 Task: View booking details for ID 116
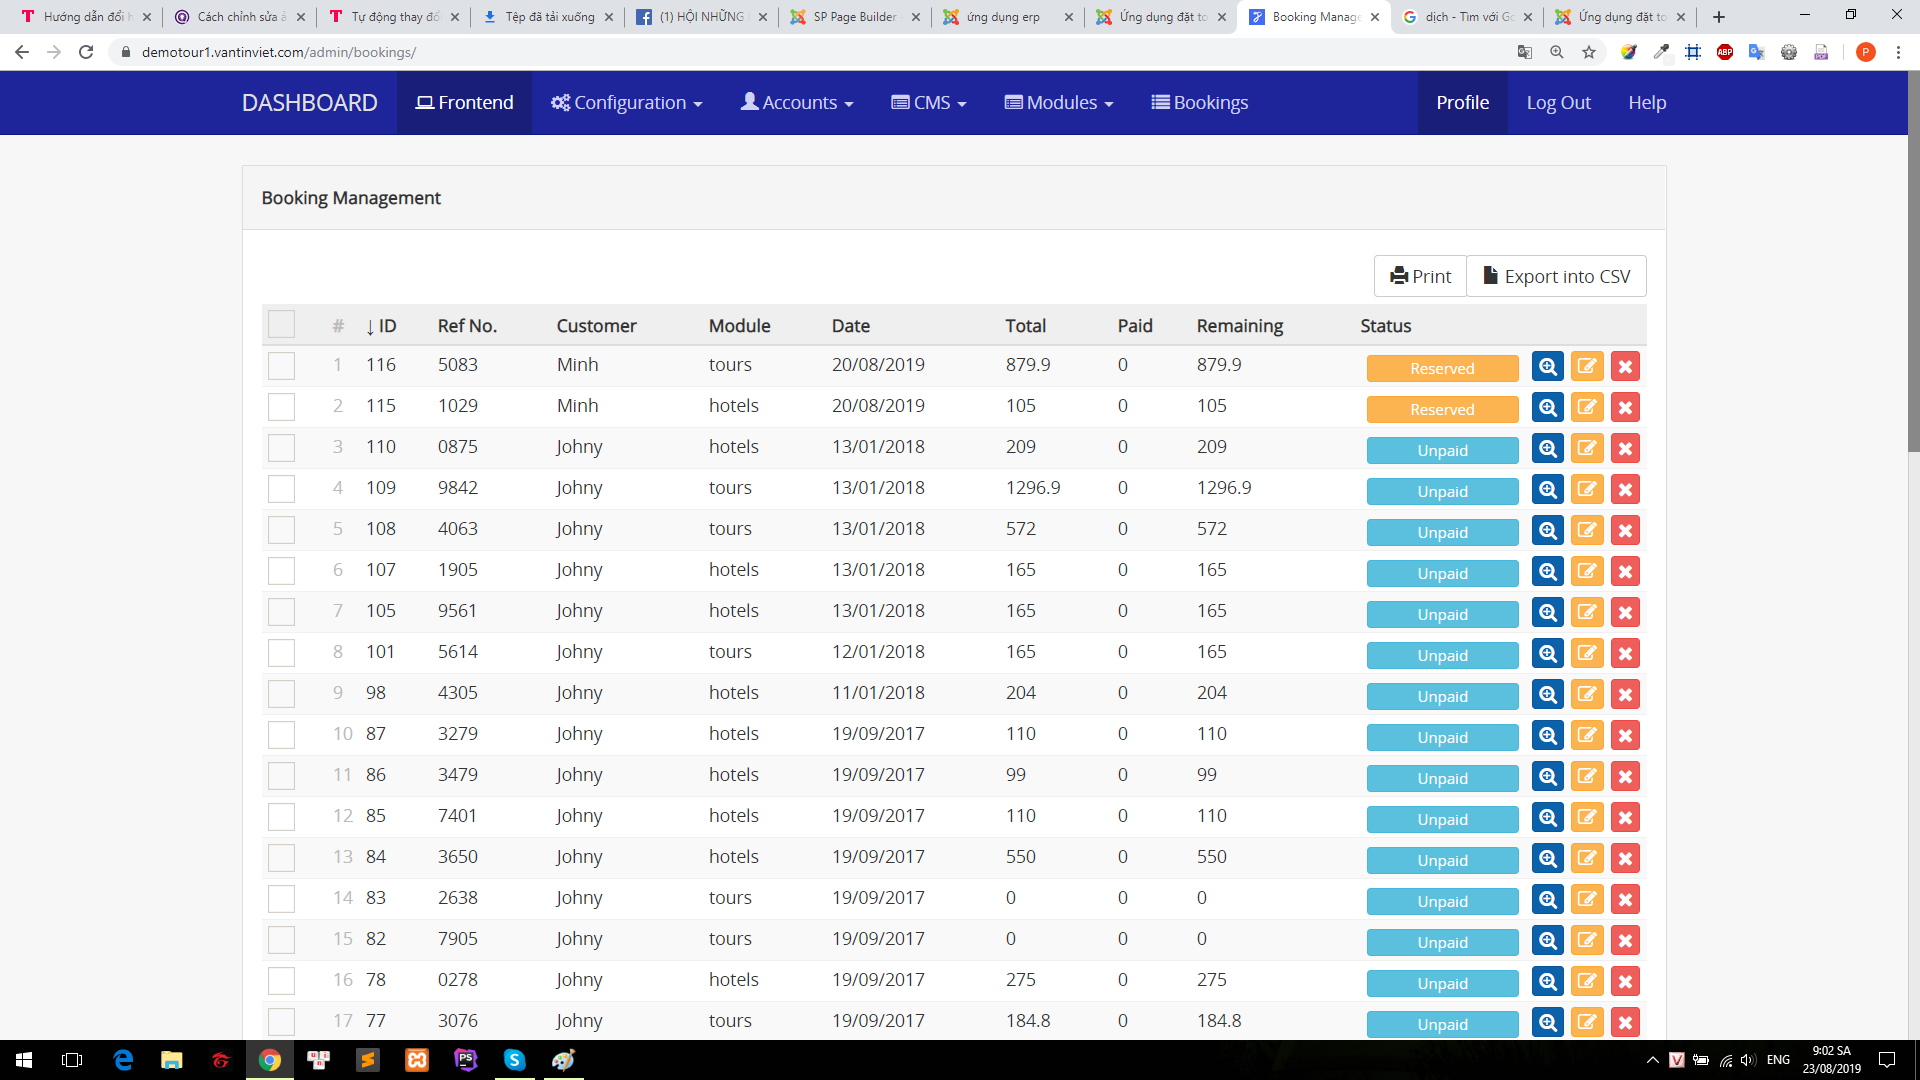(1548, 367)
